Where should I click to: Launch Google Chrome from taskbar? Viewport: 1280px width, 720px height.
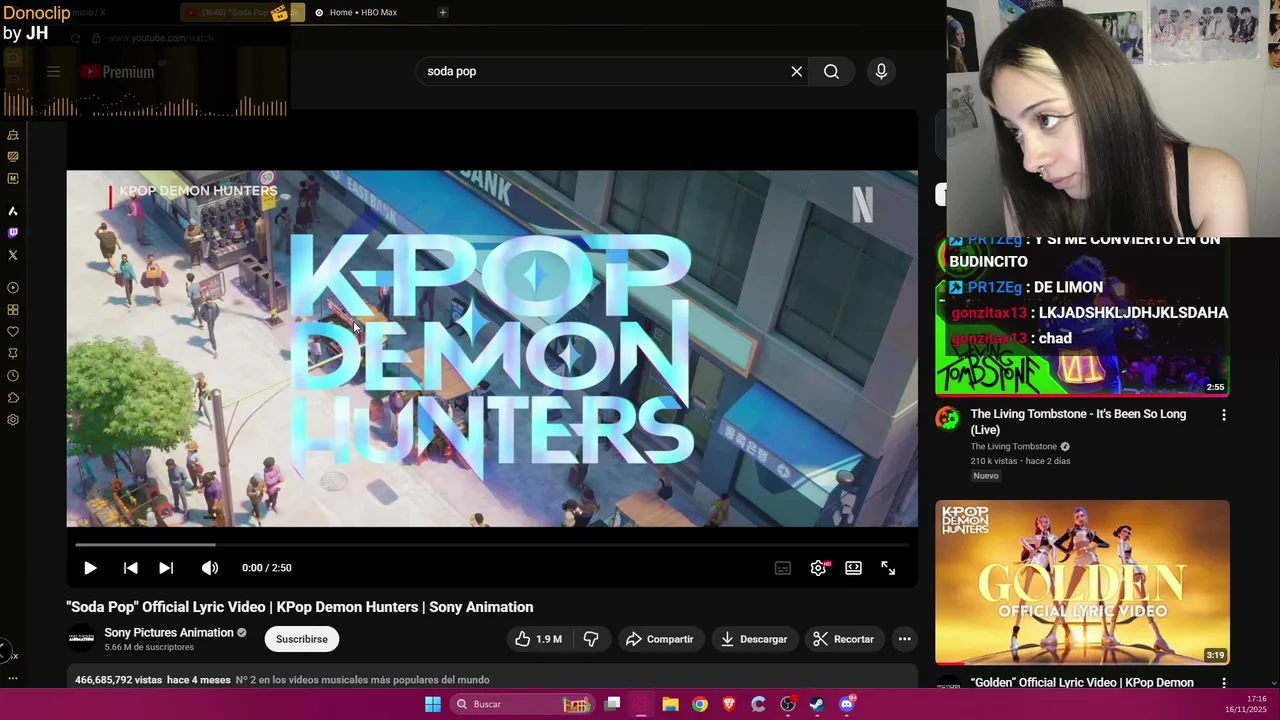point(700,704)
